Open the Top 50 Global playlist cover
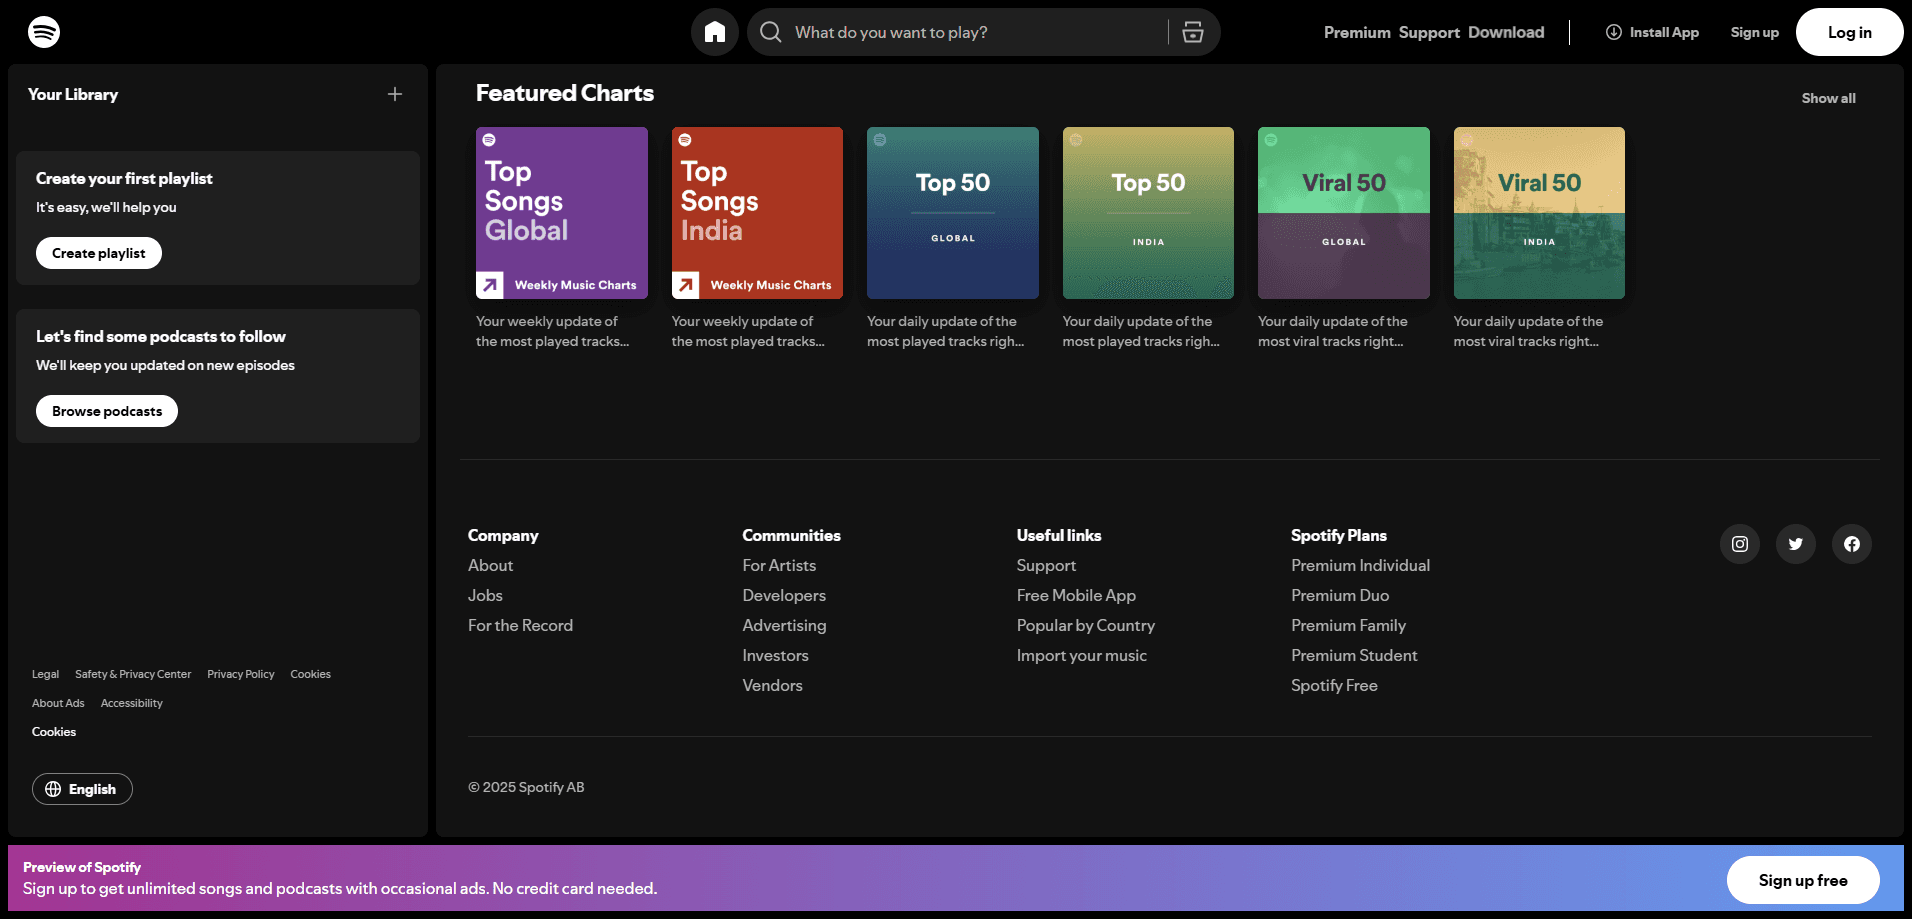This screenshot has height=919, width=1912. (953, 213)
